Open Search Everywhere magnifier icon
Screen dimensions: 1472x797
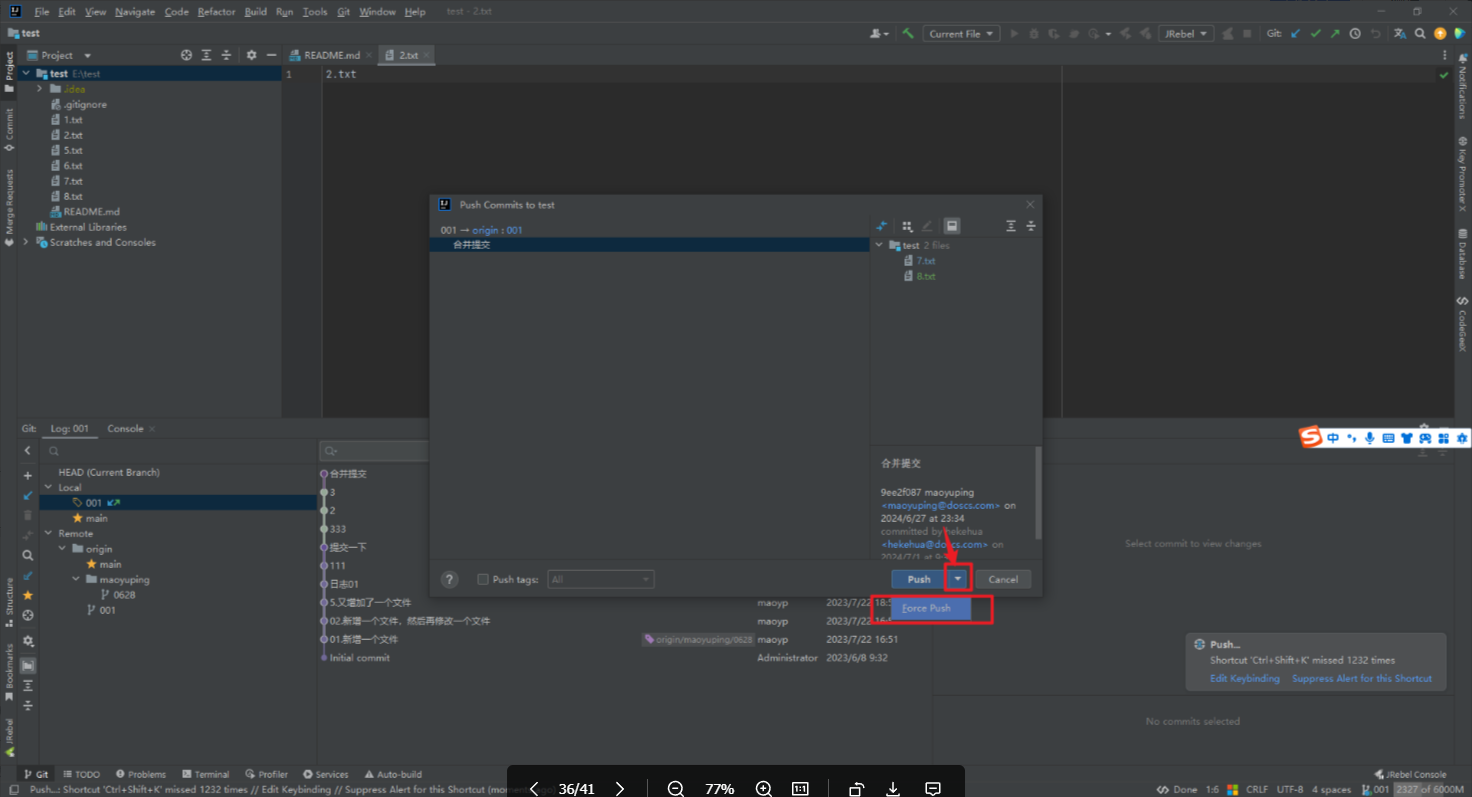tap(1421, 33)
